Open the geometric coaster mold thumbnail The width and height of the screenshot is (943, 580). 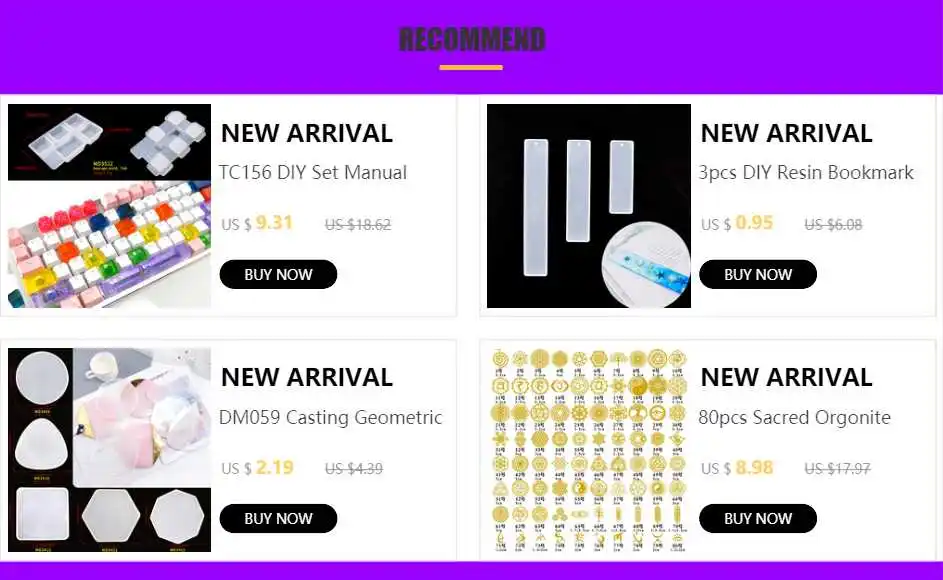click(109, 450)
